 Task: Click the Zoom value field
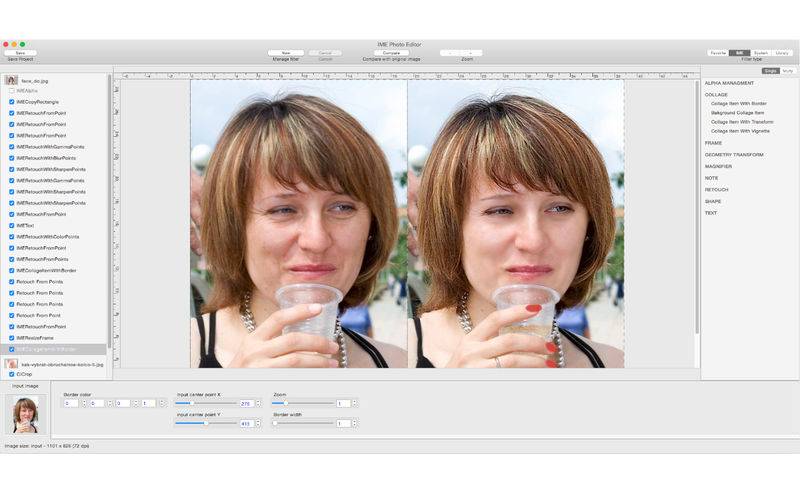343,404
